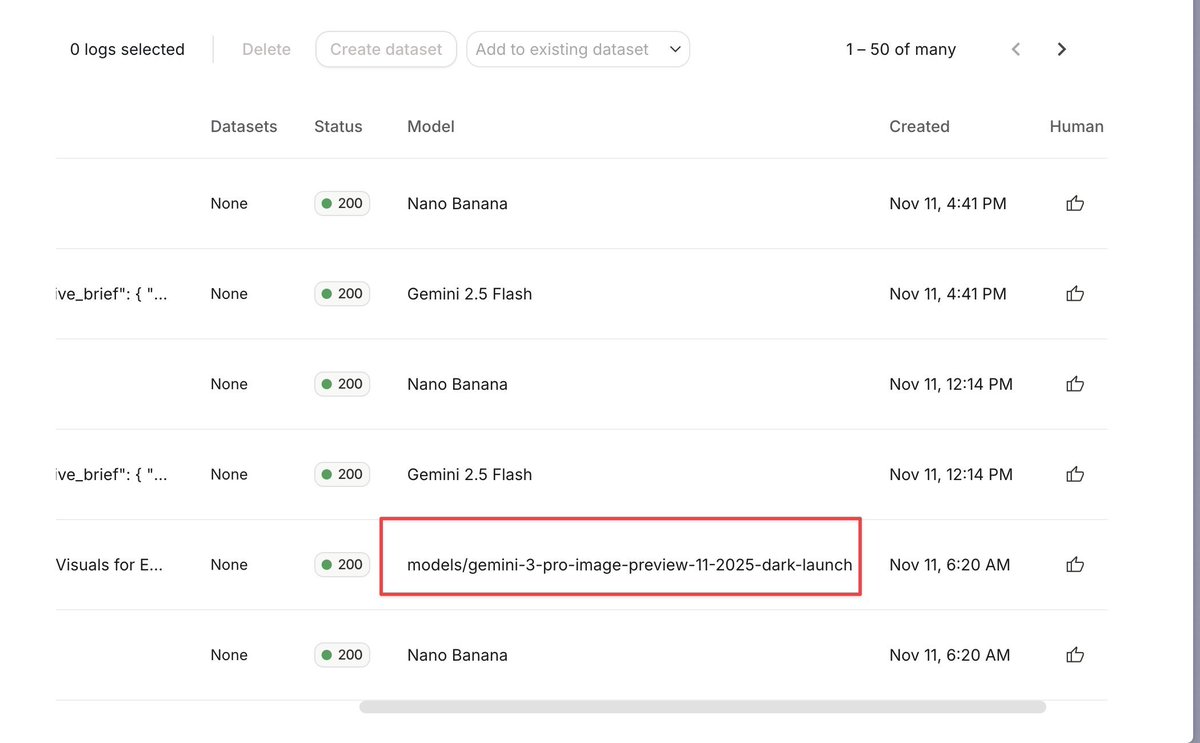The height and width of the screenshot is (743, 1200).
Task: Click the '1 – 50 of many' pagination label
Action: [899, 48]
